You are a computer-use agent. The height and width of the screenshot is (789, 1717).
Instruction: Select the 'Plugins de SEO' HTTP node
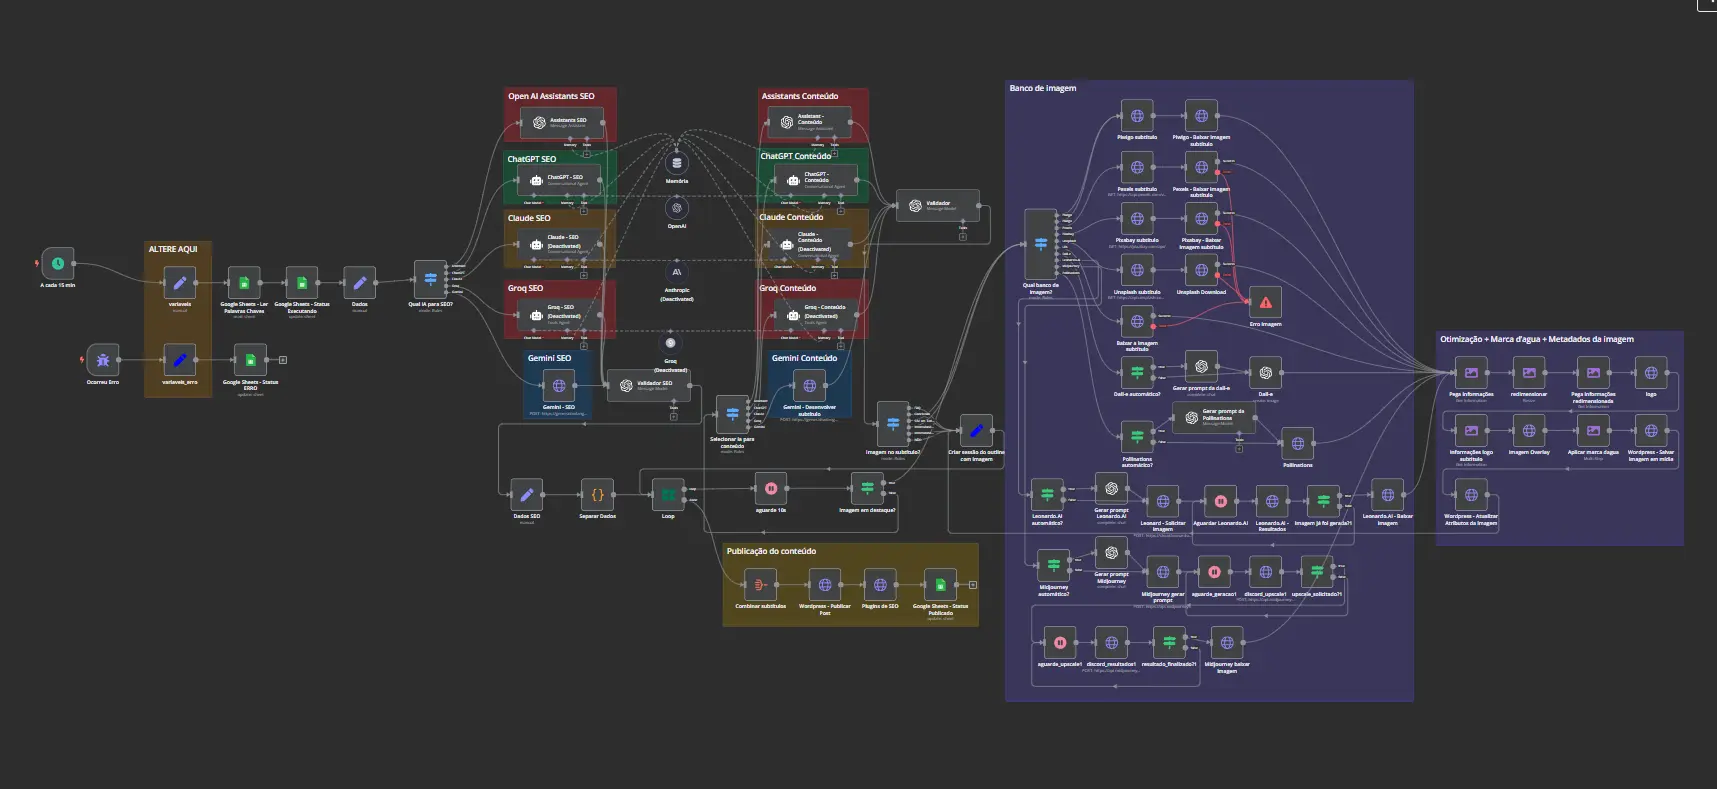coord(880,585)
